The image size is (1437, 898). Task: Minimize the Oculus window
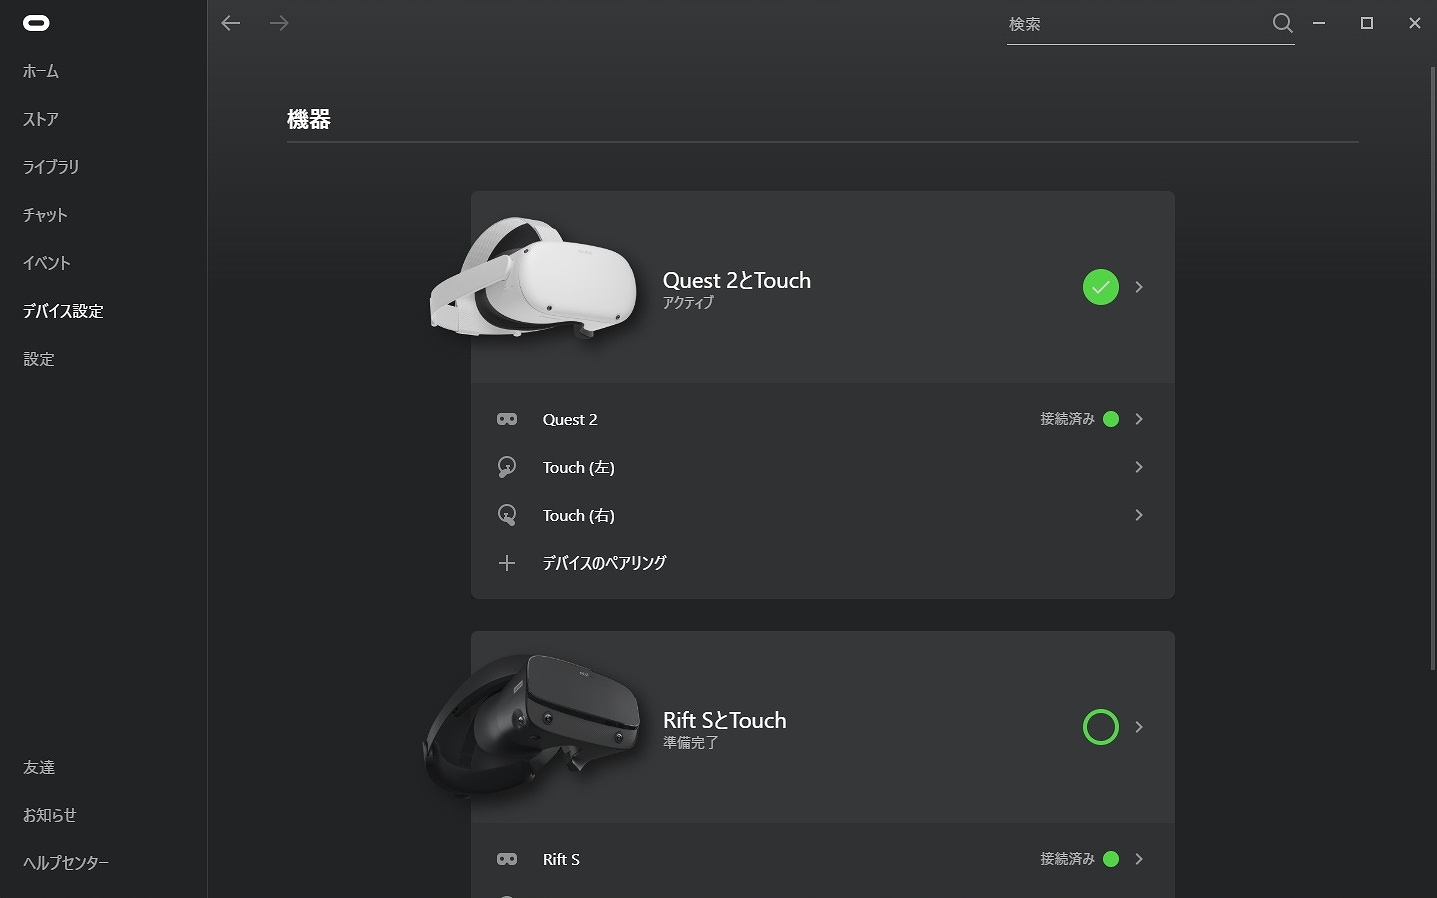[x=1319, y=23]
